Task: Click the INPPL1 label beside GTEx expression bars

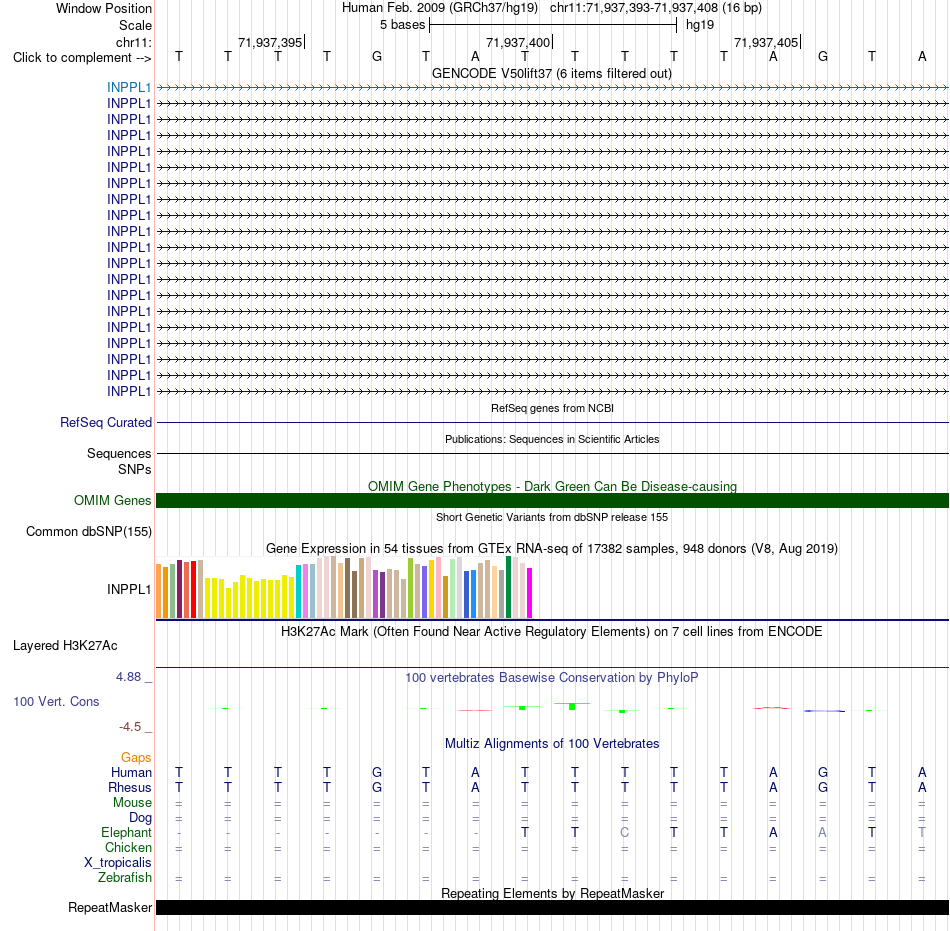Action: tap(128, 589)
